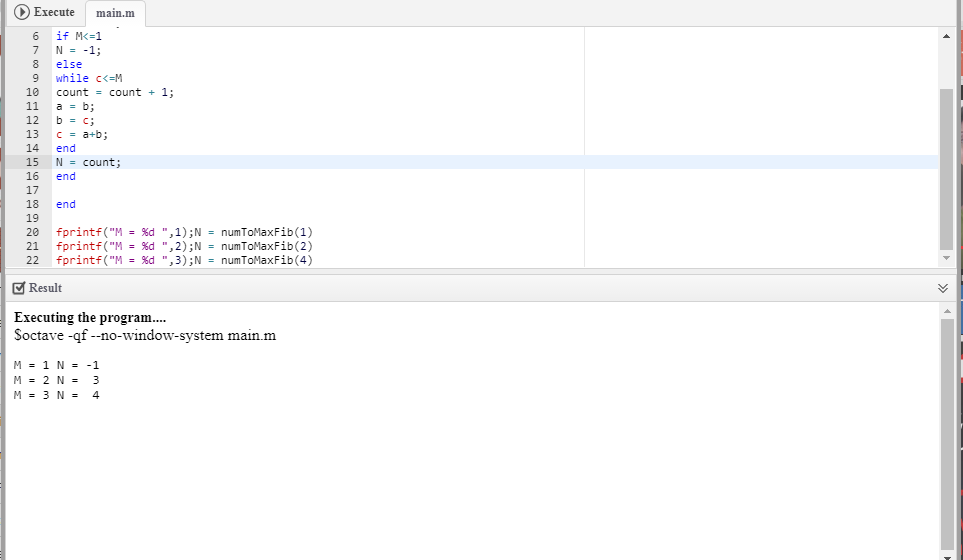Click the 'else' keyword on line 8

[x=69, y=64]
